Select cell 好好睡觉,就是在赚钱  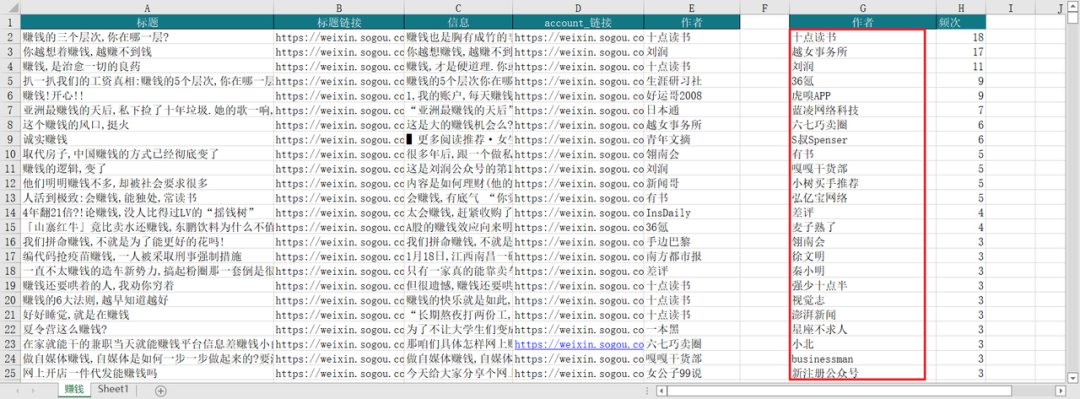point(147,315)
